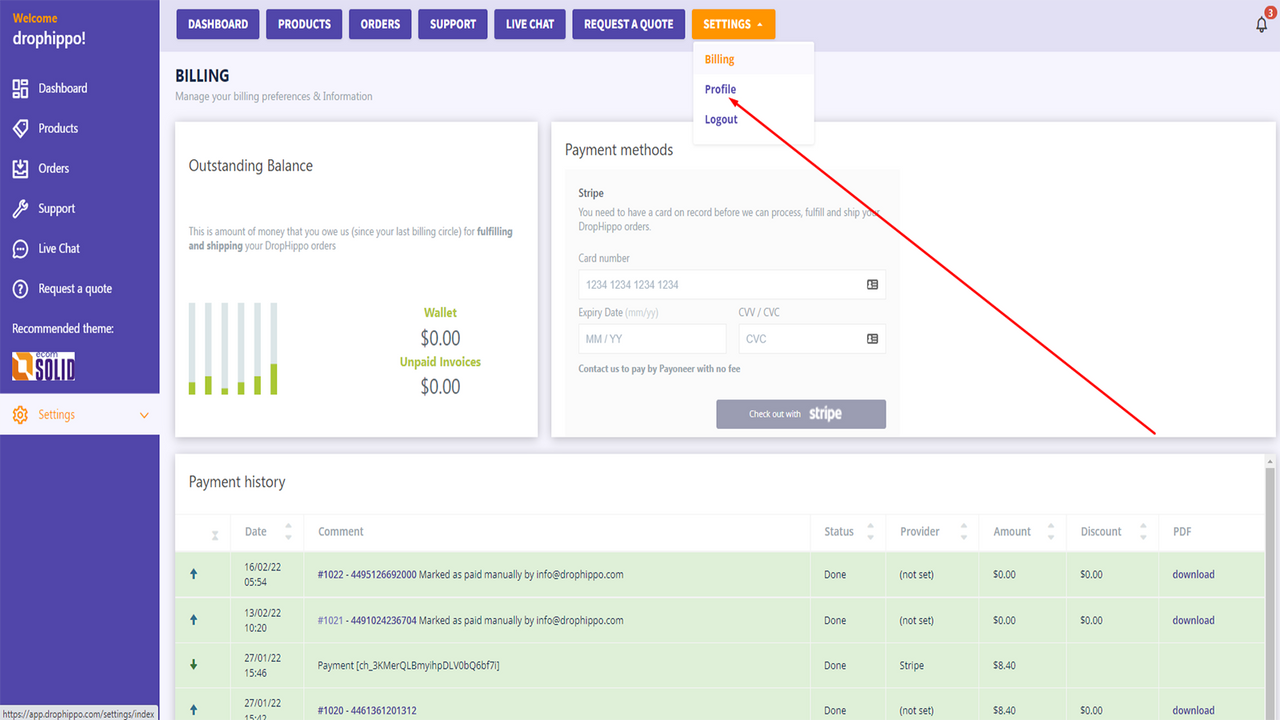This screenshot has width=1280, height=720.
Task: Sort payment history by Amount
Action: (1052, 531)
